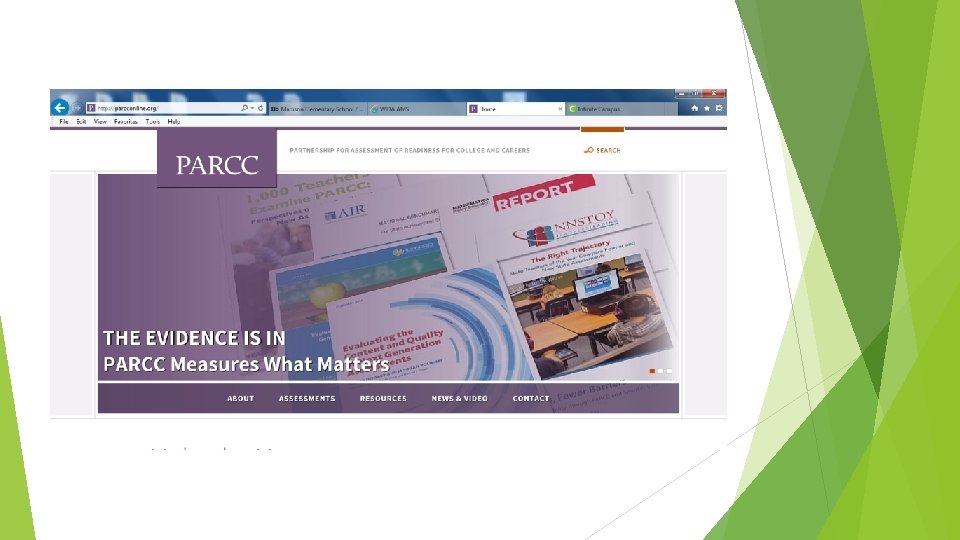
Task: Open the Edit menu
Action: [81, 122]
